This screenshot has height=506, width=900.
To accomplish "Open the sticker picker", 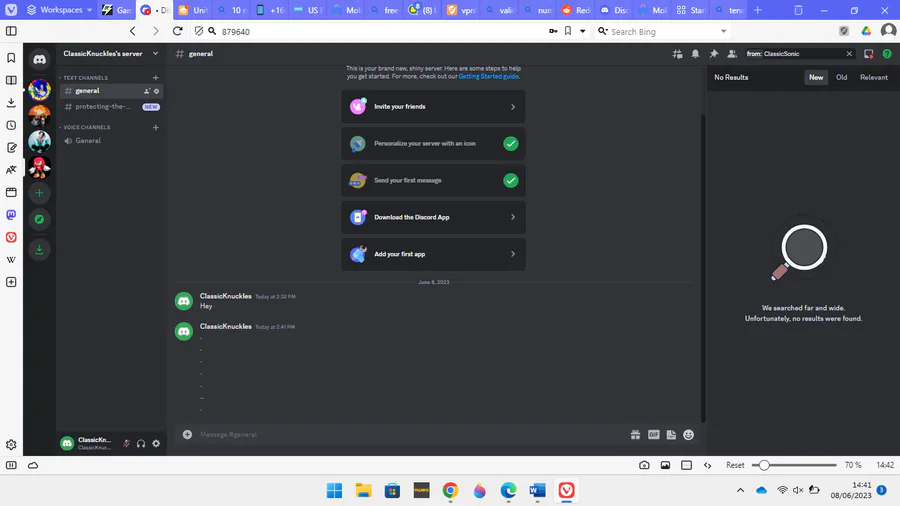I will click(x=671, y=435).
